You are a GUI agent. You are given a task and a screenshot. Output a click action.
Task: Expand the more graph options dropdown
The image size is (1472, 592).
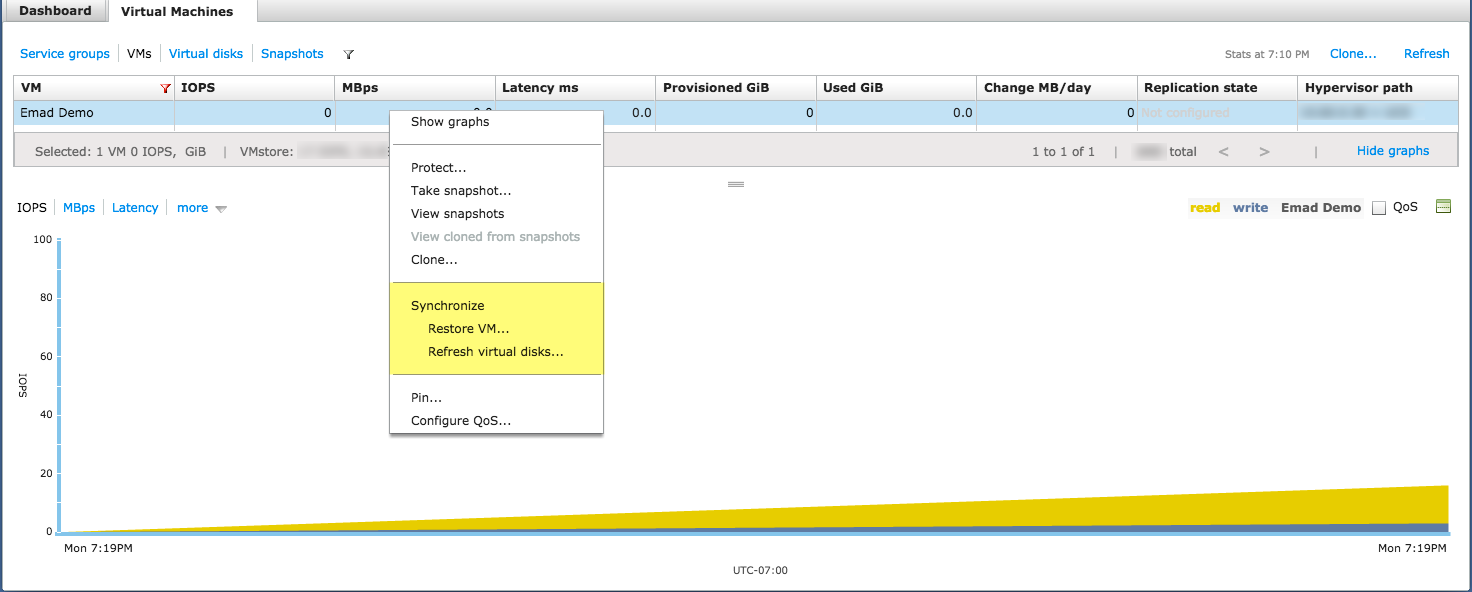(201, 208)
